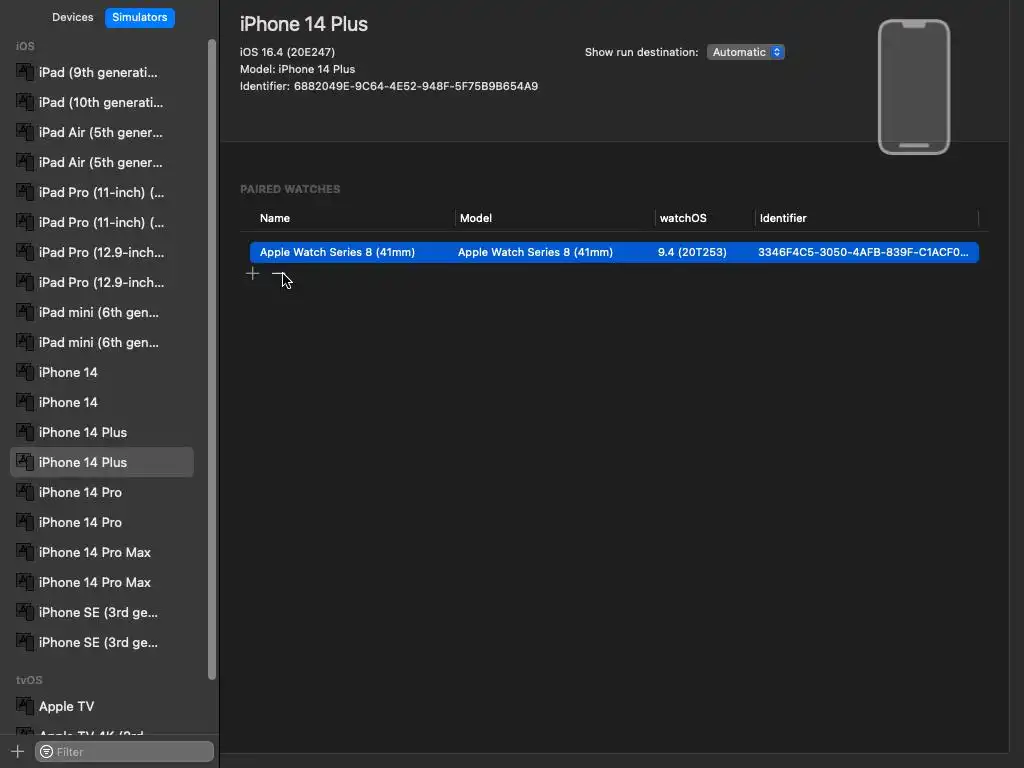Click the tvOS section header
1024x768 pixels.
click(x=29, y=680)
